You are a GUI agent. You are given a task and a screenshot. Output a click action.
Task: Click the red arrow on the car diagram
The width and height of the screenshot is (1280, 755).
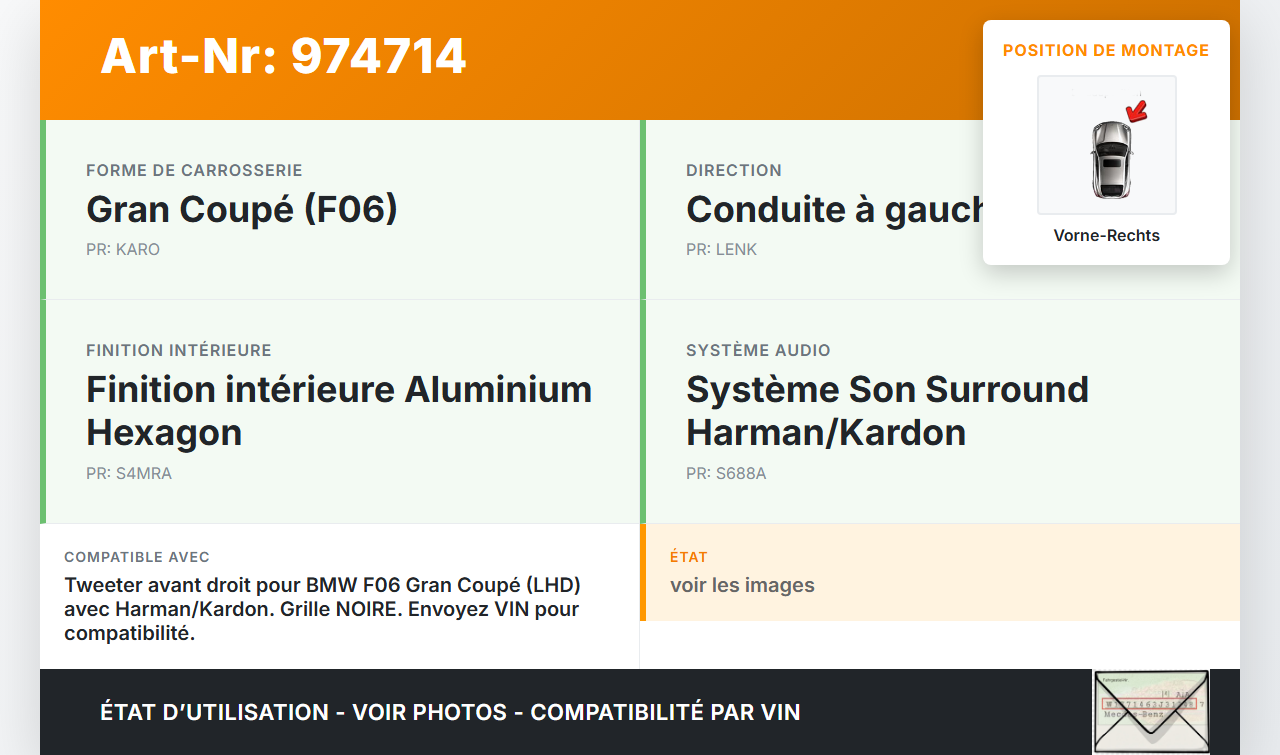(x=1136, y=110)
